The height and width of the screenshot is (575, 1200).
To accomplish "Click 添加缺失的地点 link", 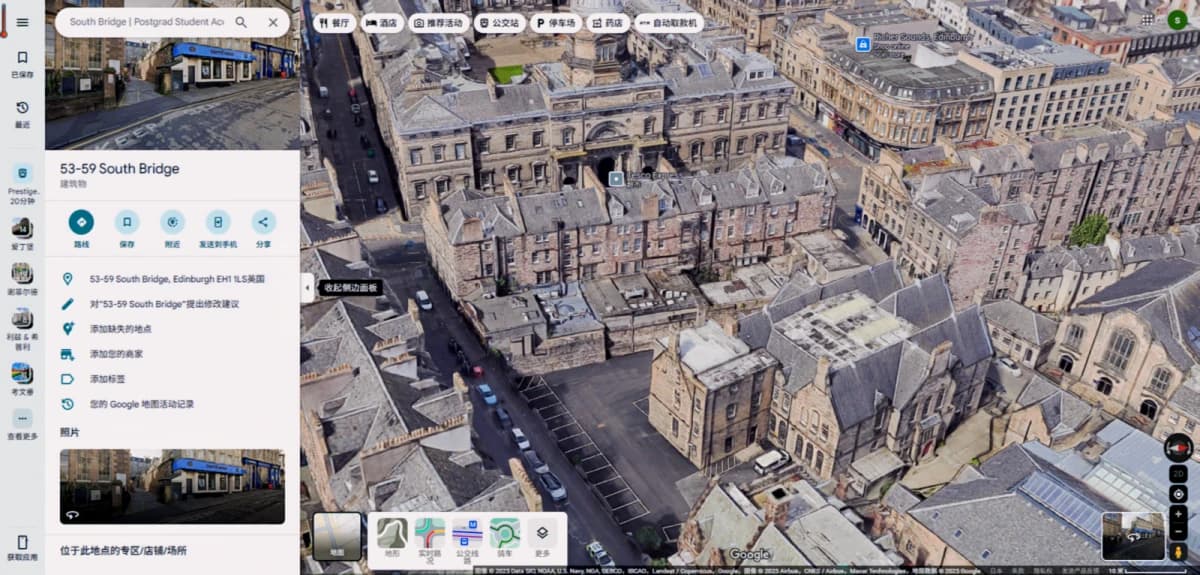I will [x=121, y=329].
